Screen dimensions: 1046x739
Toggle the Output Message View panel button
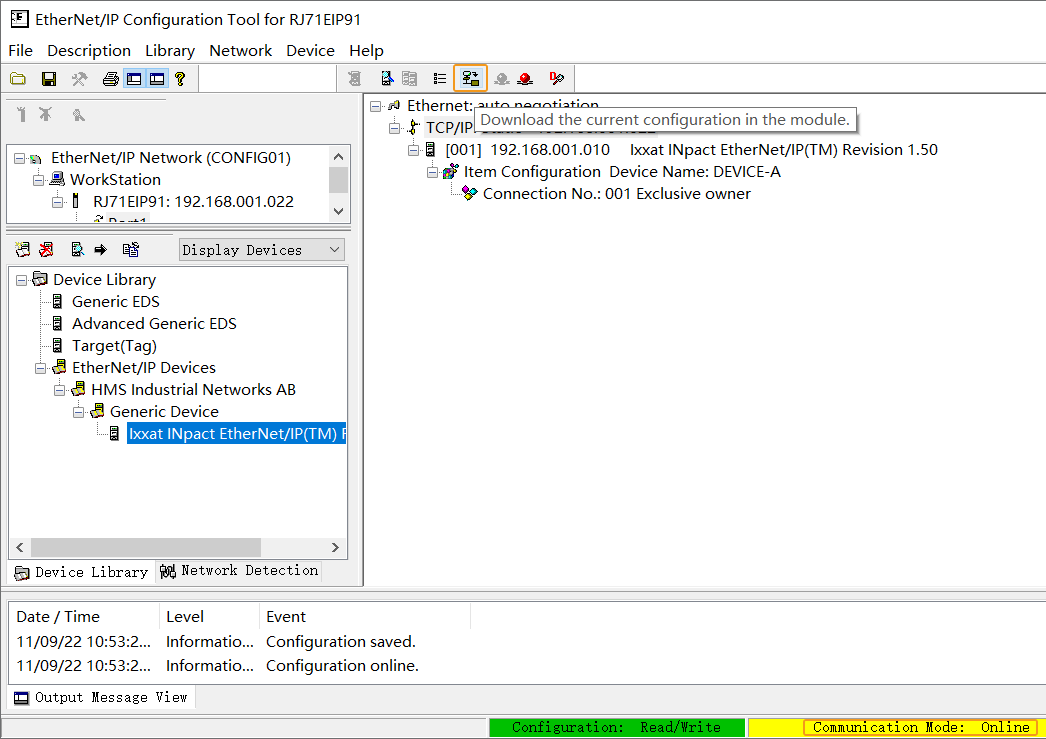101,697
